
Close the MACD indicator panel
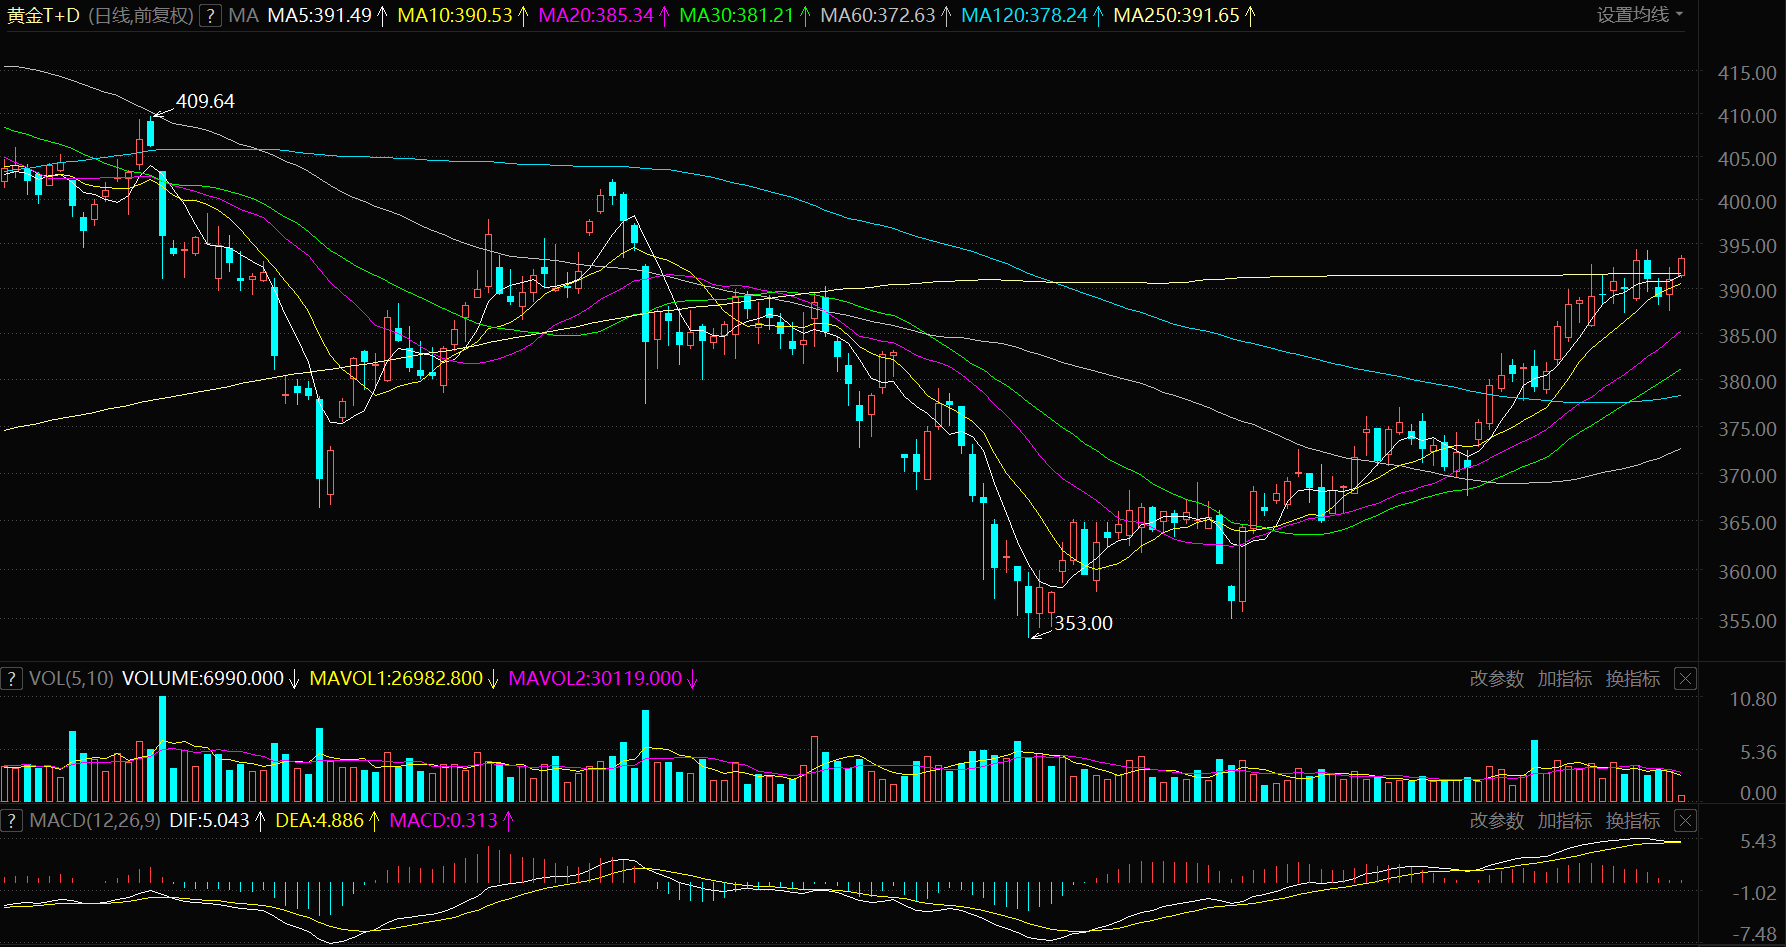point(1685,821)
